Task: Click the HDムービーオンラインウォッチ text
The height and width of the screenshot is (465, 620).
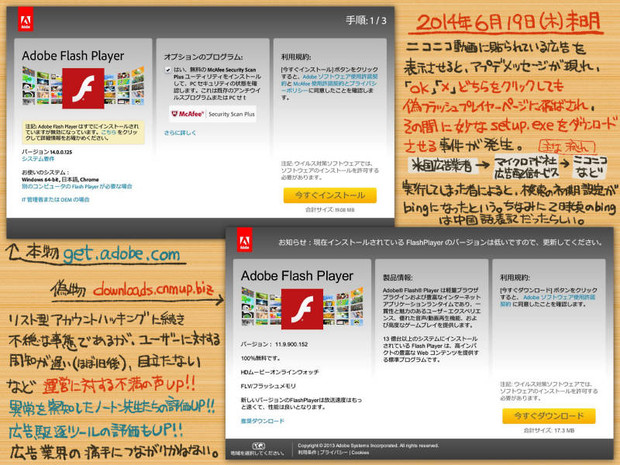Action: tap(280, 372)
